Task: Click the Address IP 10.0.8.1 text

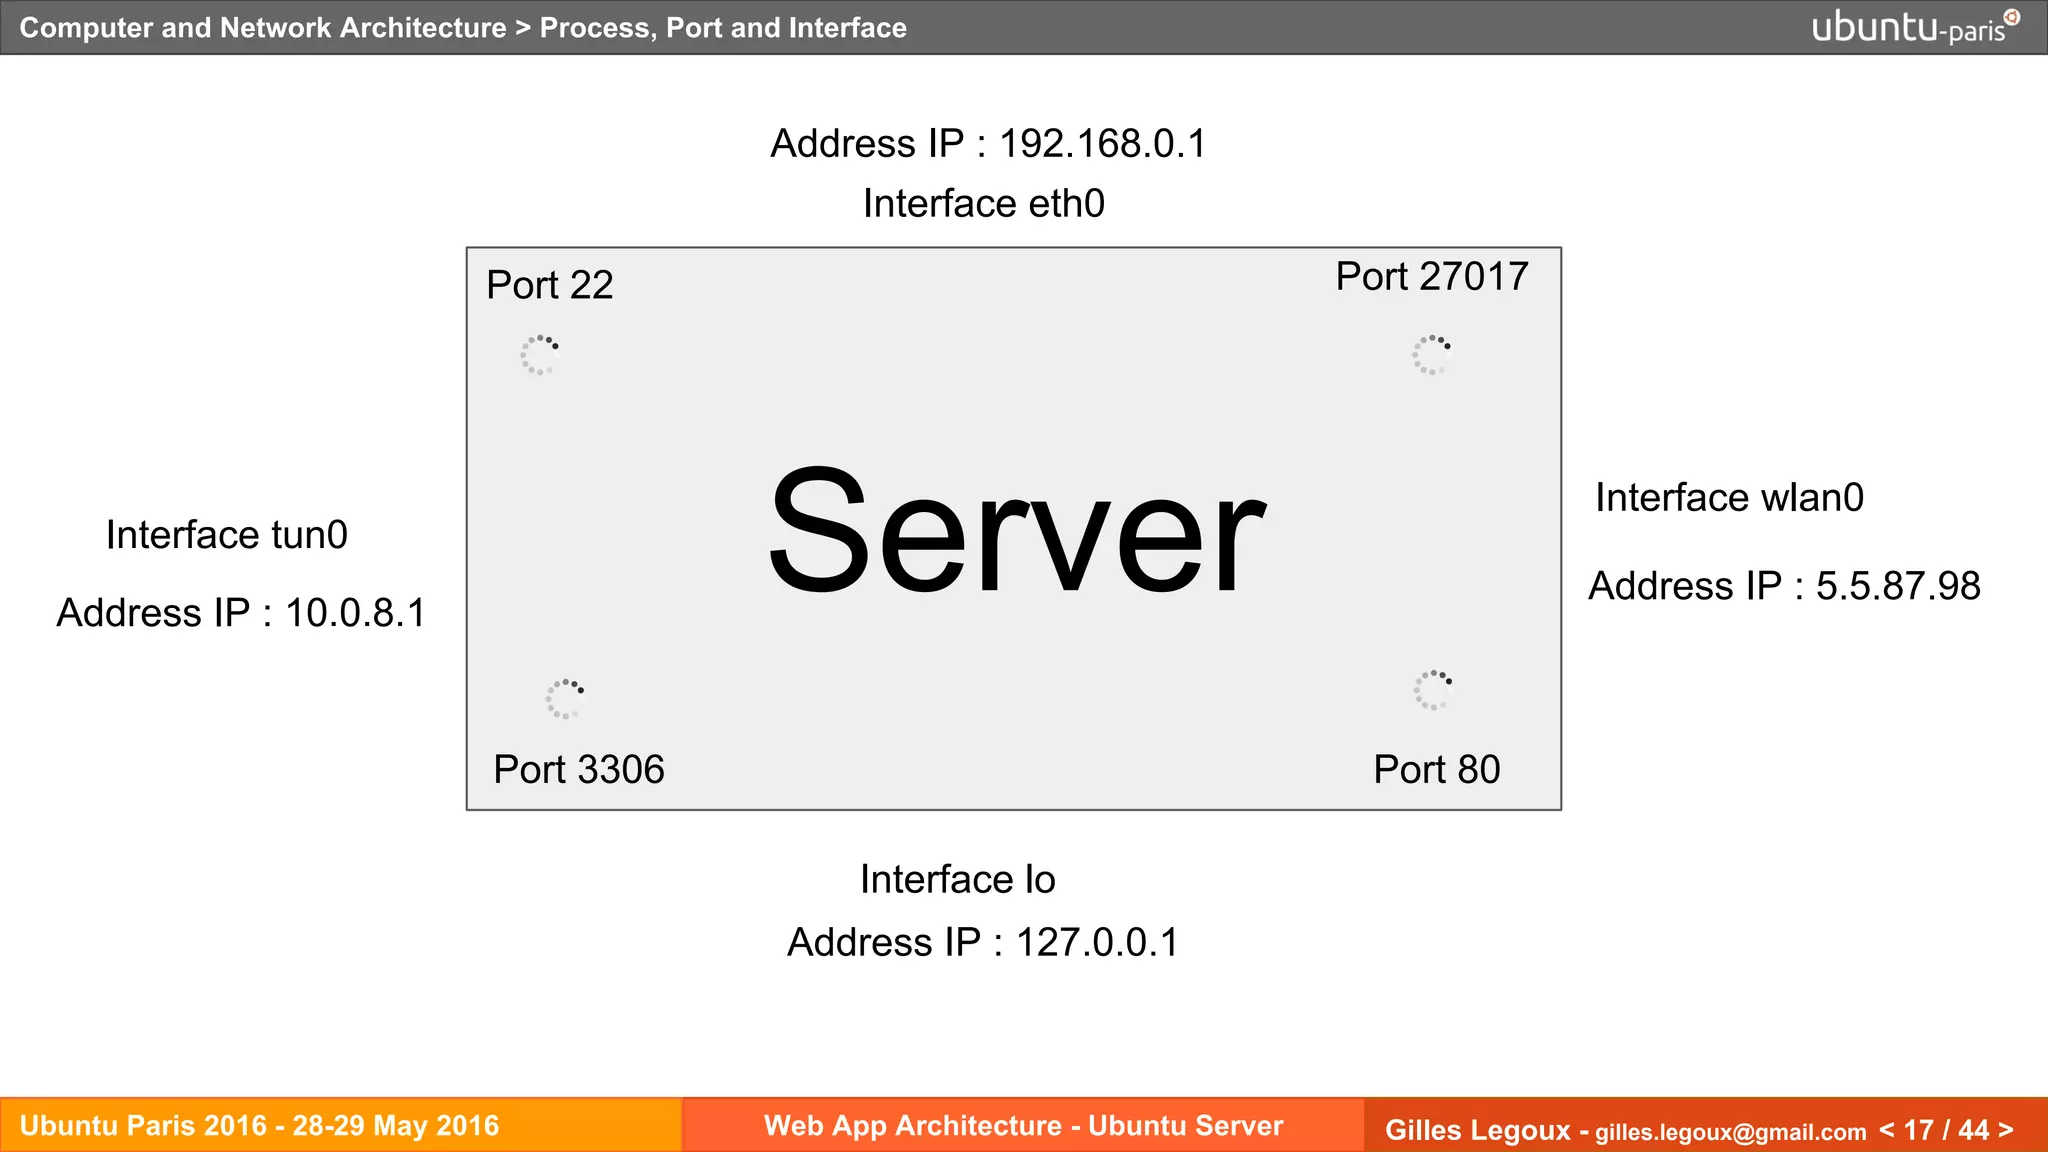Action: coord(241,613)
